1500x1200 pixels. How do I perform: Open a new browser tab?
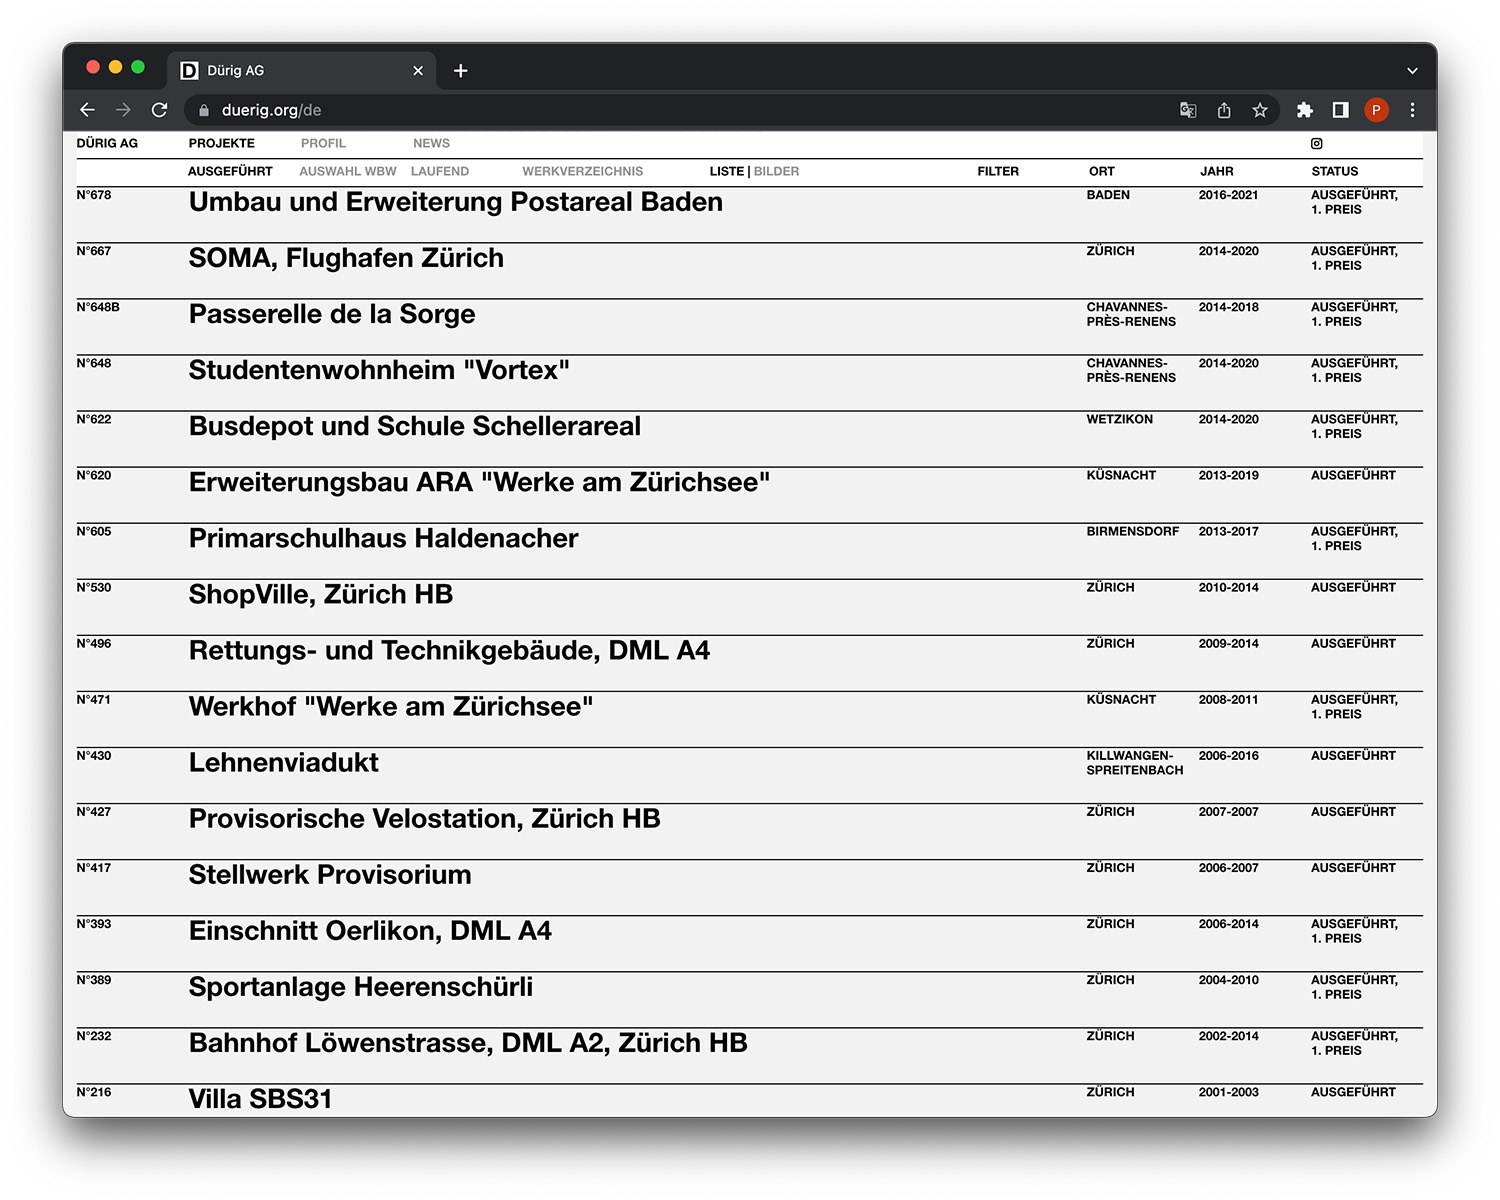click(460, 71)
